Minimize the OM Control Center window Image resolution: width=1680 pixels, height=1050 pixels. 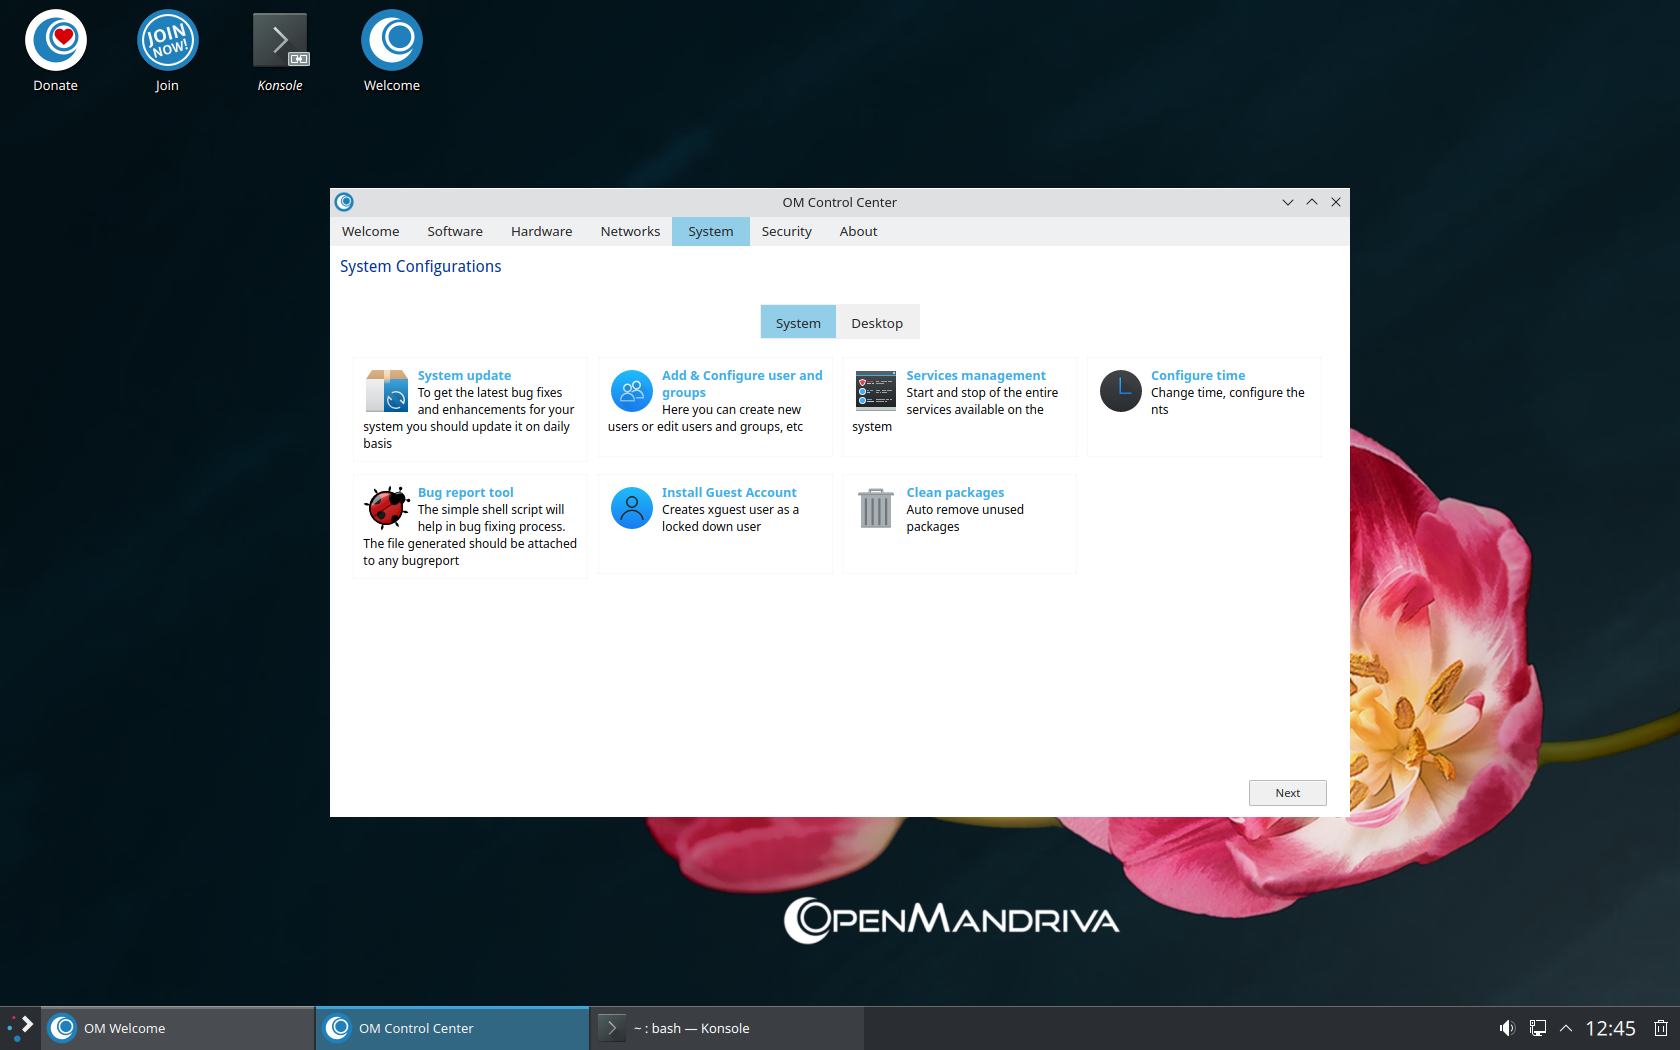(x=1288, y=202)
